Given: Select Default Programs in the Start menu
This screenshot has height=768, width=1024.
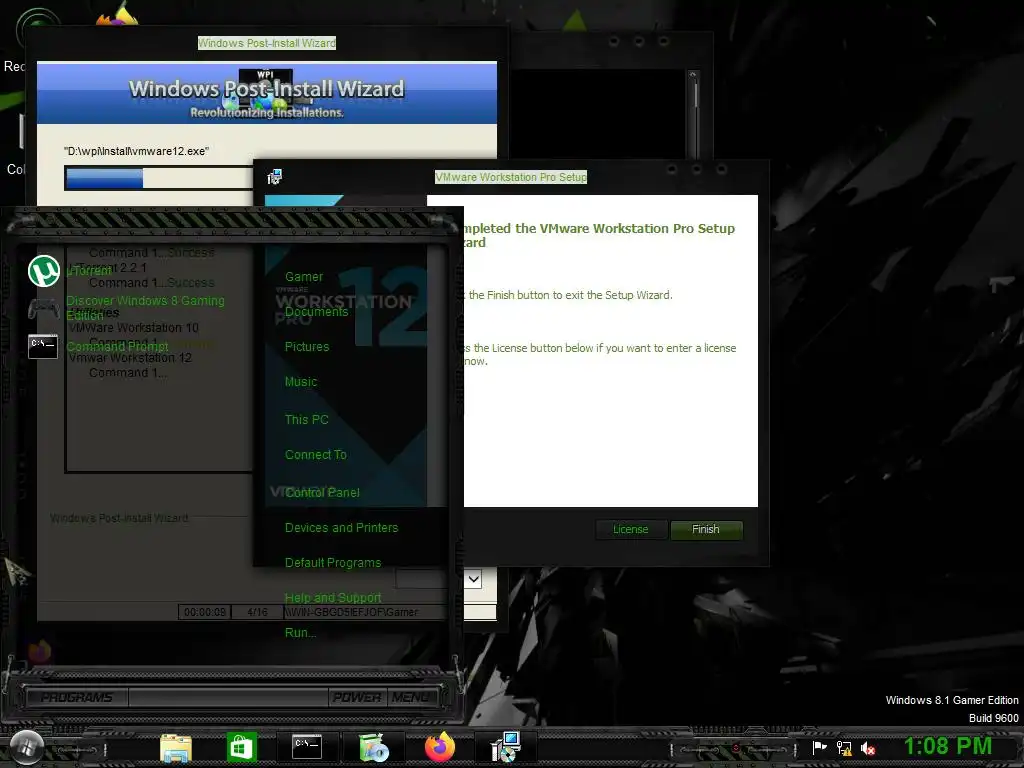Looking at the screenshot, I should point(333,563).
